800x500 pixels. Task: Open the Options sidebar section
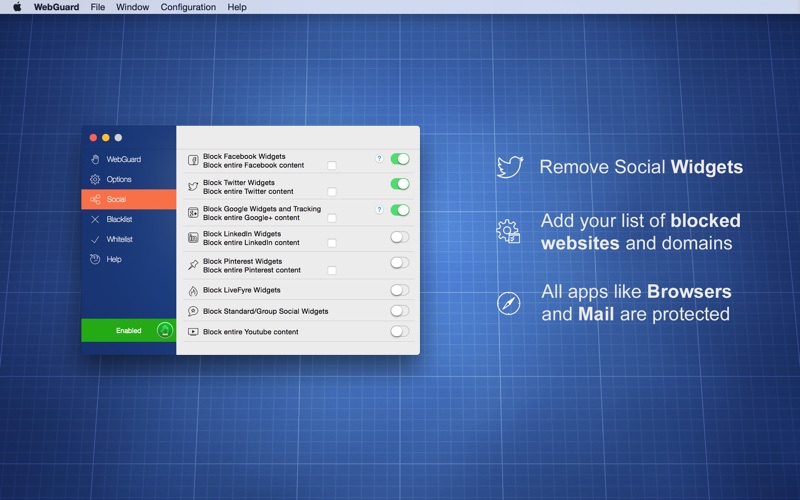pos(129,179)
